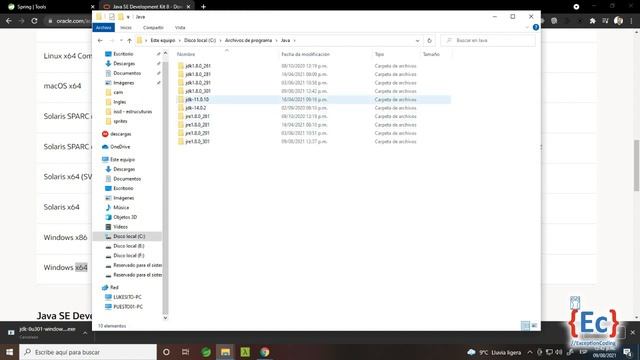This screenshot has width=640, height=360.
Task: Open Task View on the taskbar
Action: point(185,352)
